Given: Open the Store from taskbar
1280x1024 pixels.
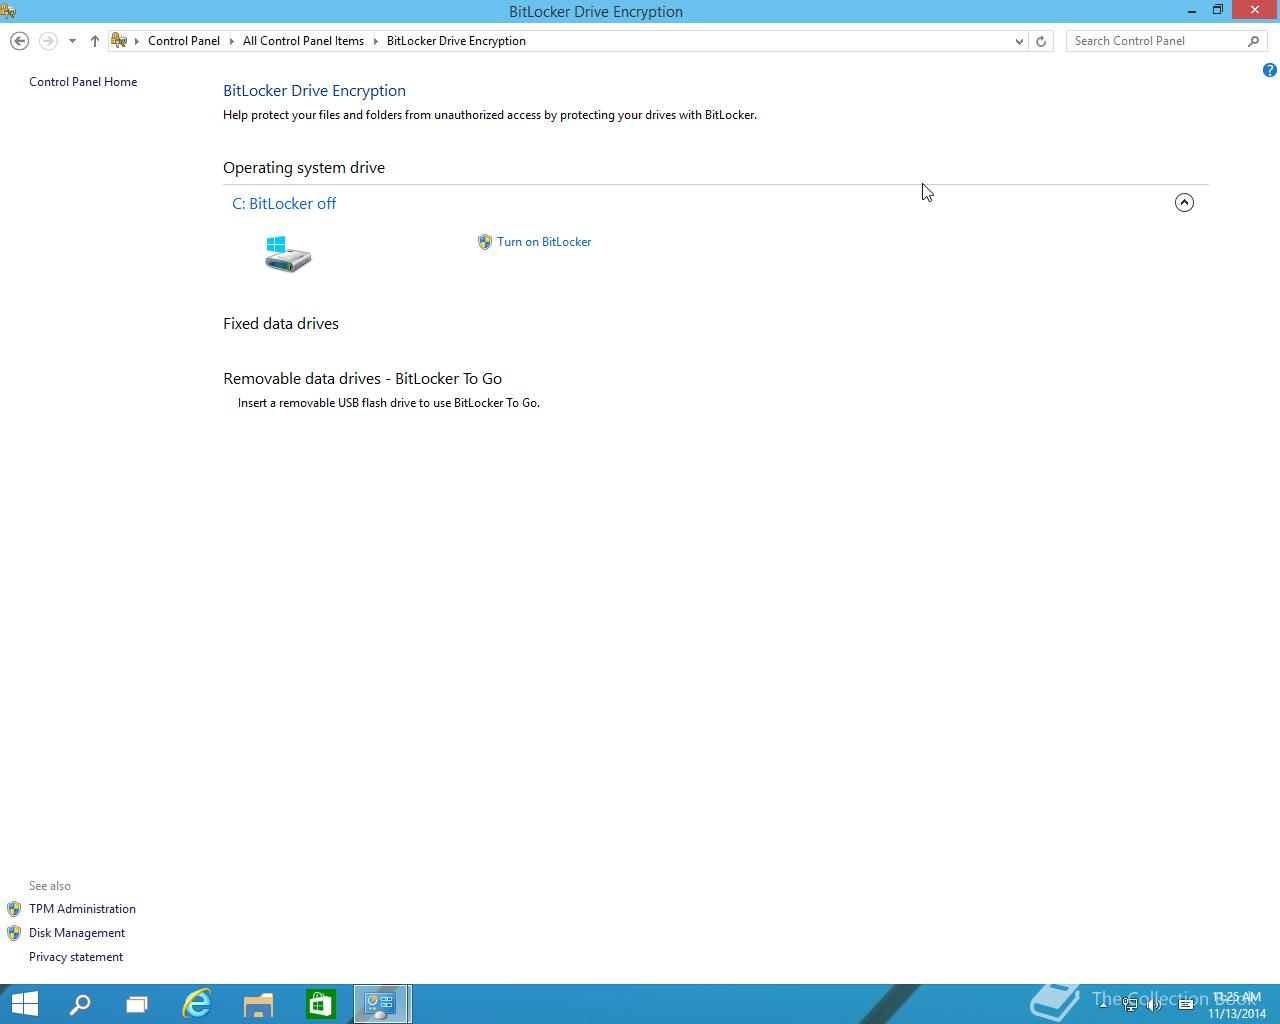Looking at the screenshot, I should (x=320, y=1004).
